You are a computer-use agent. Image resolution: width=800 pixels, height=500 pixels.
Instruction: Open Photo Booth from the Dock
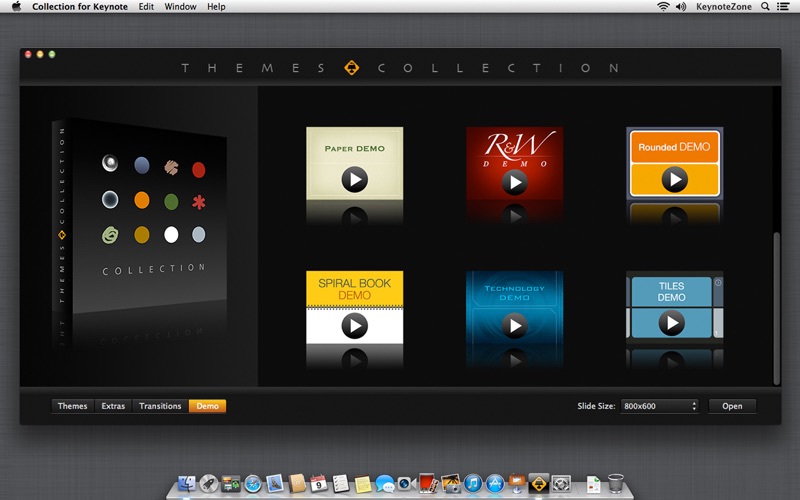tap(429, 483)
